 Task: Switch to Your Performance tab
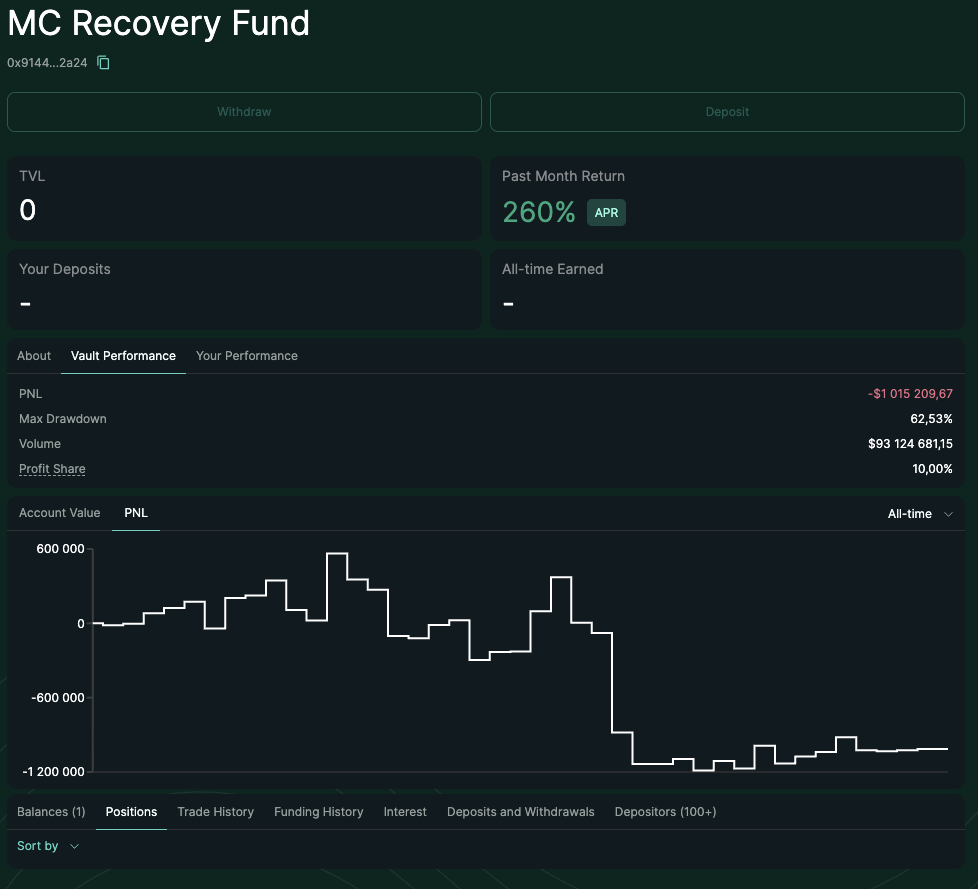coord(247,356)
